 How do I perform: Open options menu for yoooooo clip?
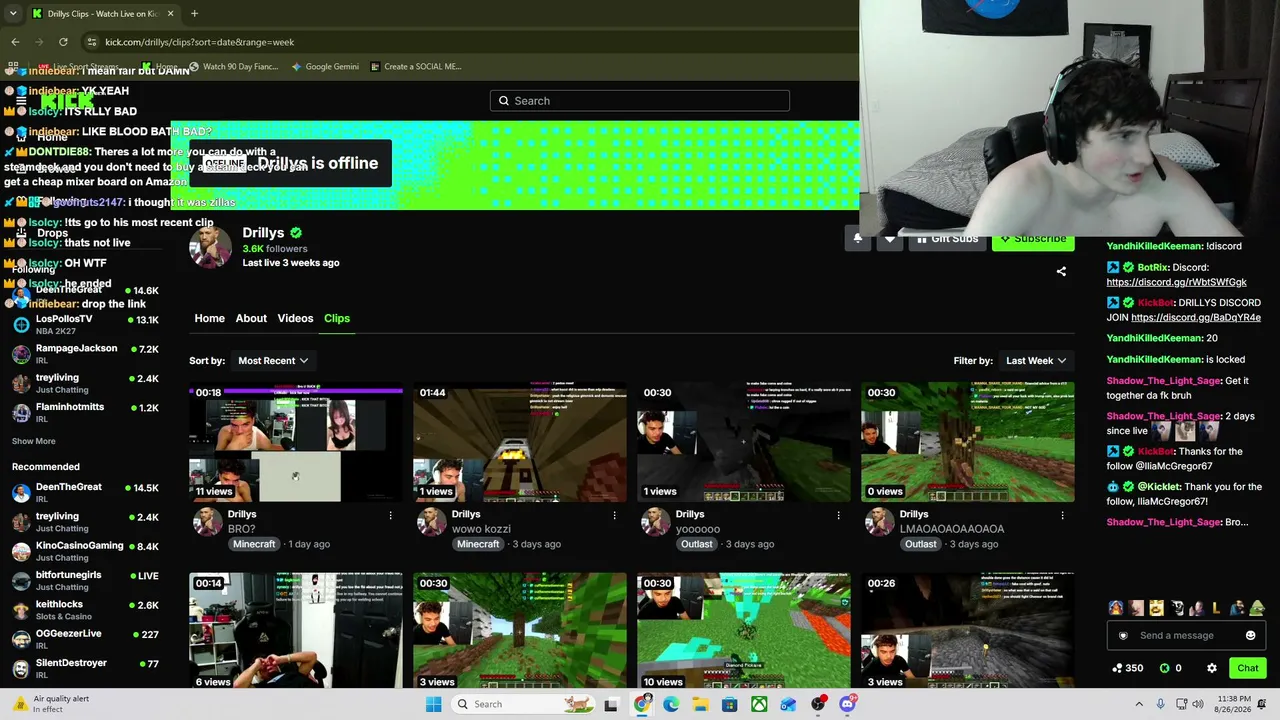(x=838, y=515)
